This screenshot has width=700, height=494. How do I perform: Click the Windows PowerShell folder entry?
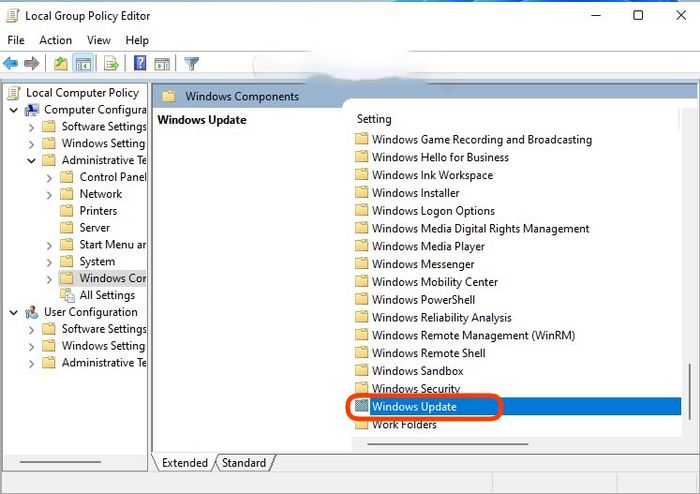pyautogui.click(x=423, y=300)
